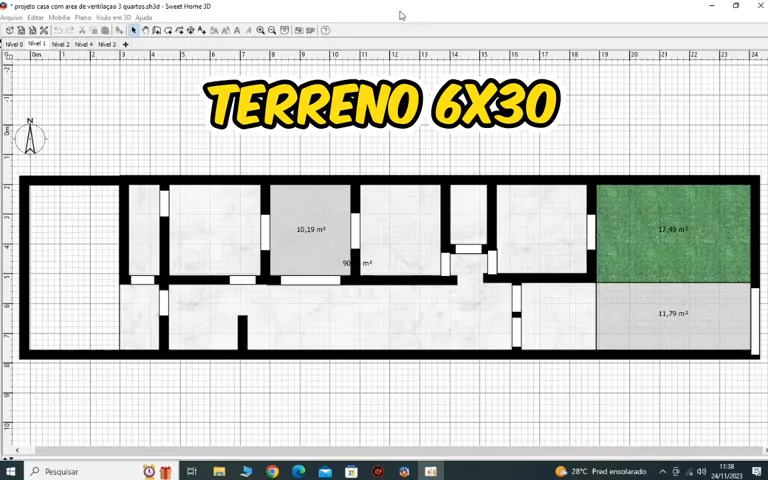Activate the Pan hand tool
Viewport: 768px width, 480px height.
(145, 30)
